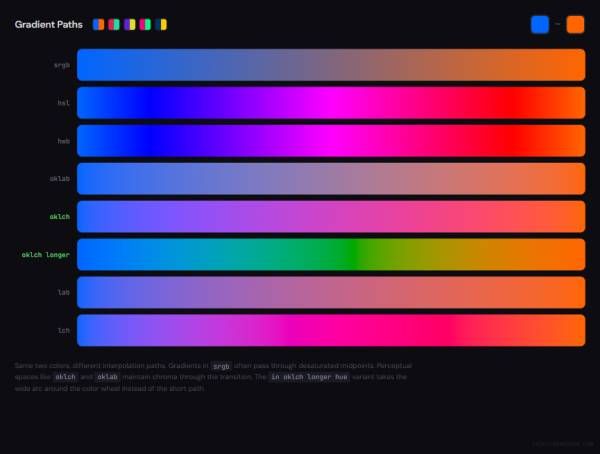
Task: Select the hwb gradient bar
Action: tap(330, 141)
